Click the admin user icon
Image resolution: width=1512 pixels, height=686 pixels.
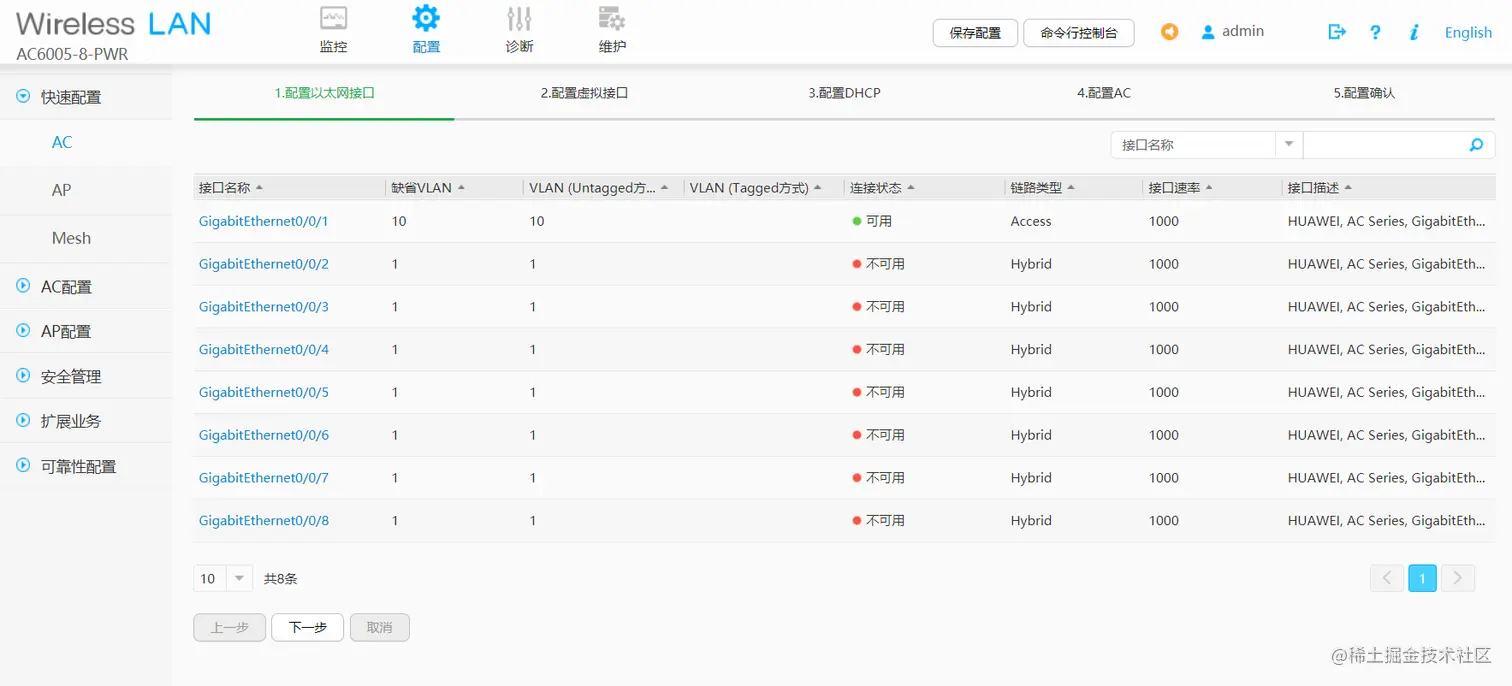[1208, 32]
